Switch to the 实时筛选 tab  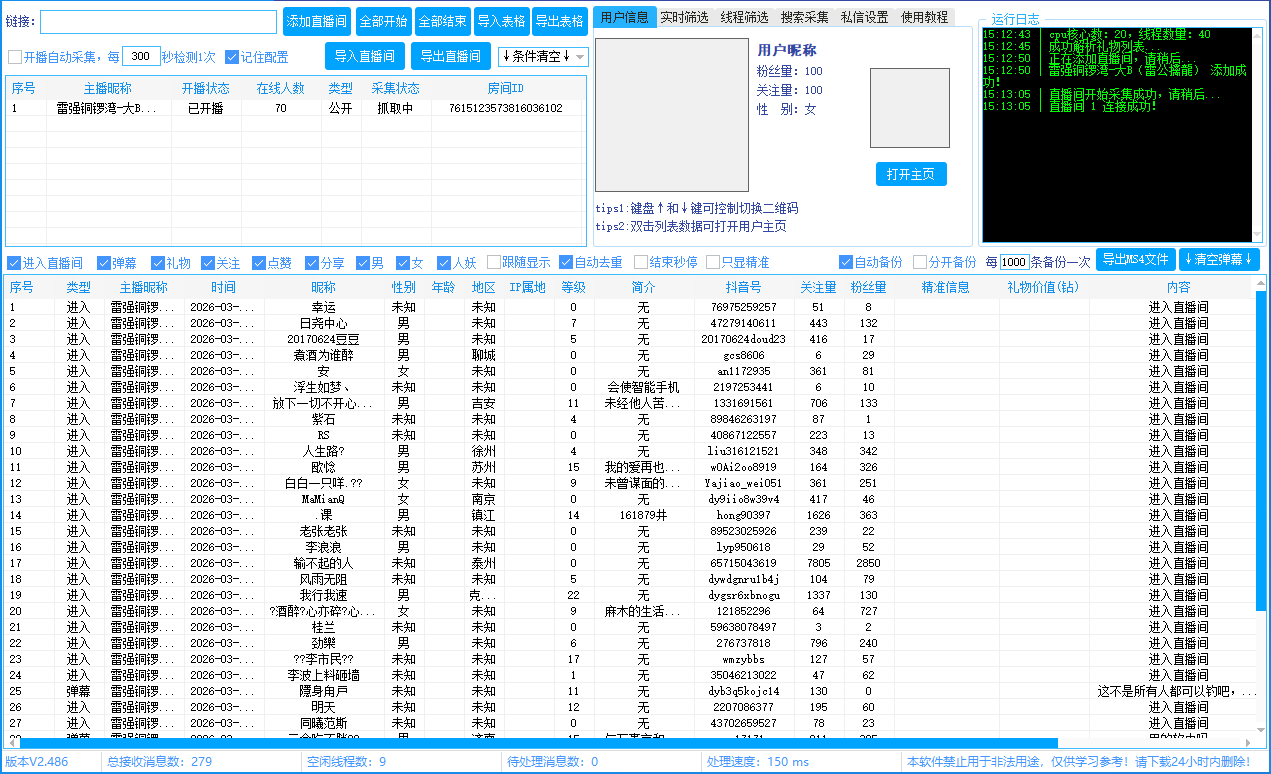(684, 16)
